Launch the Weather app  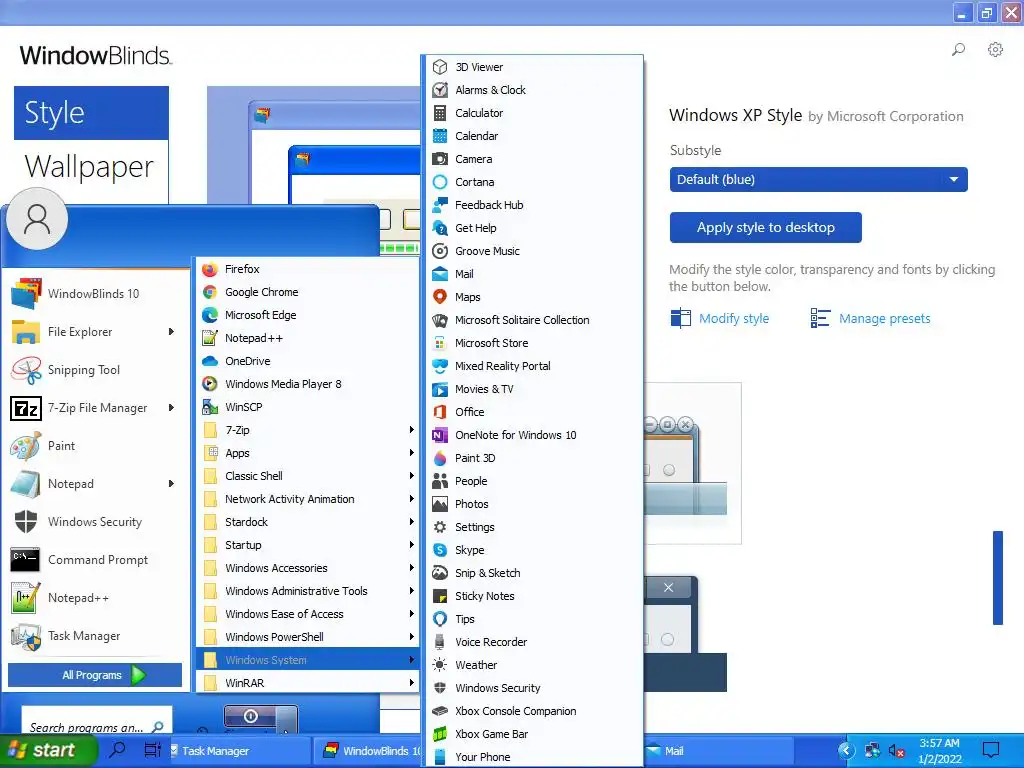534,665
